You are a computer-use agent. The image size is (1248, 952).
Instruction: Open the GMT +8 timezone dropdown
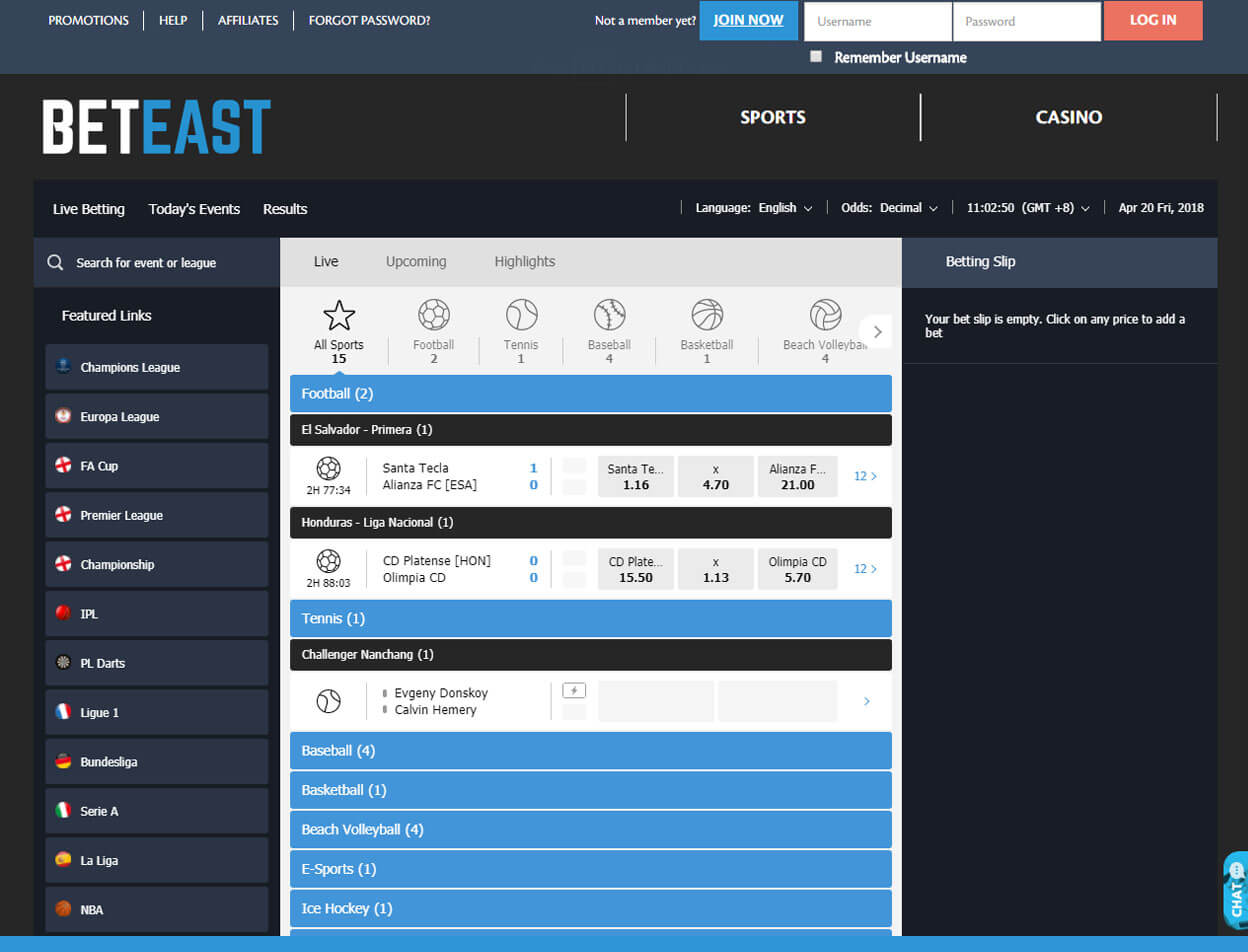point(1028,208)
